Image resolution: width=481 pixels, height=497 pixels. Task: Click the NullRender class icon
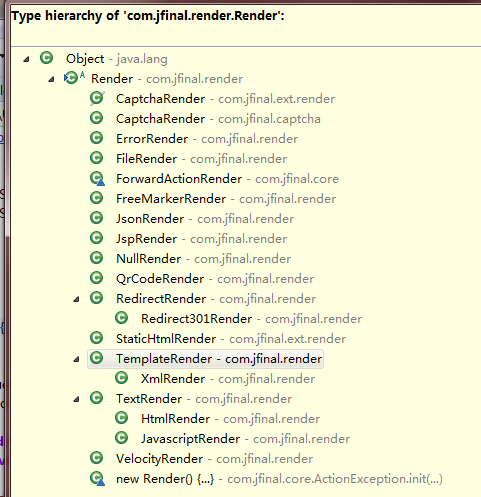pyautogui.click(x=97, y=258)
